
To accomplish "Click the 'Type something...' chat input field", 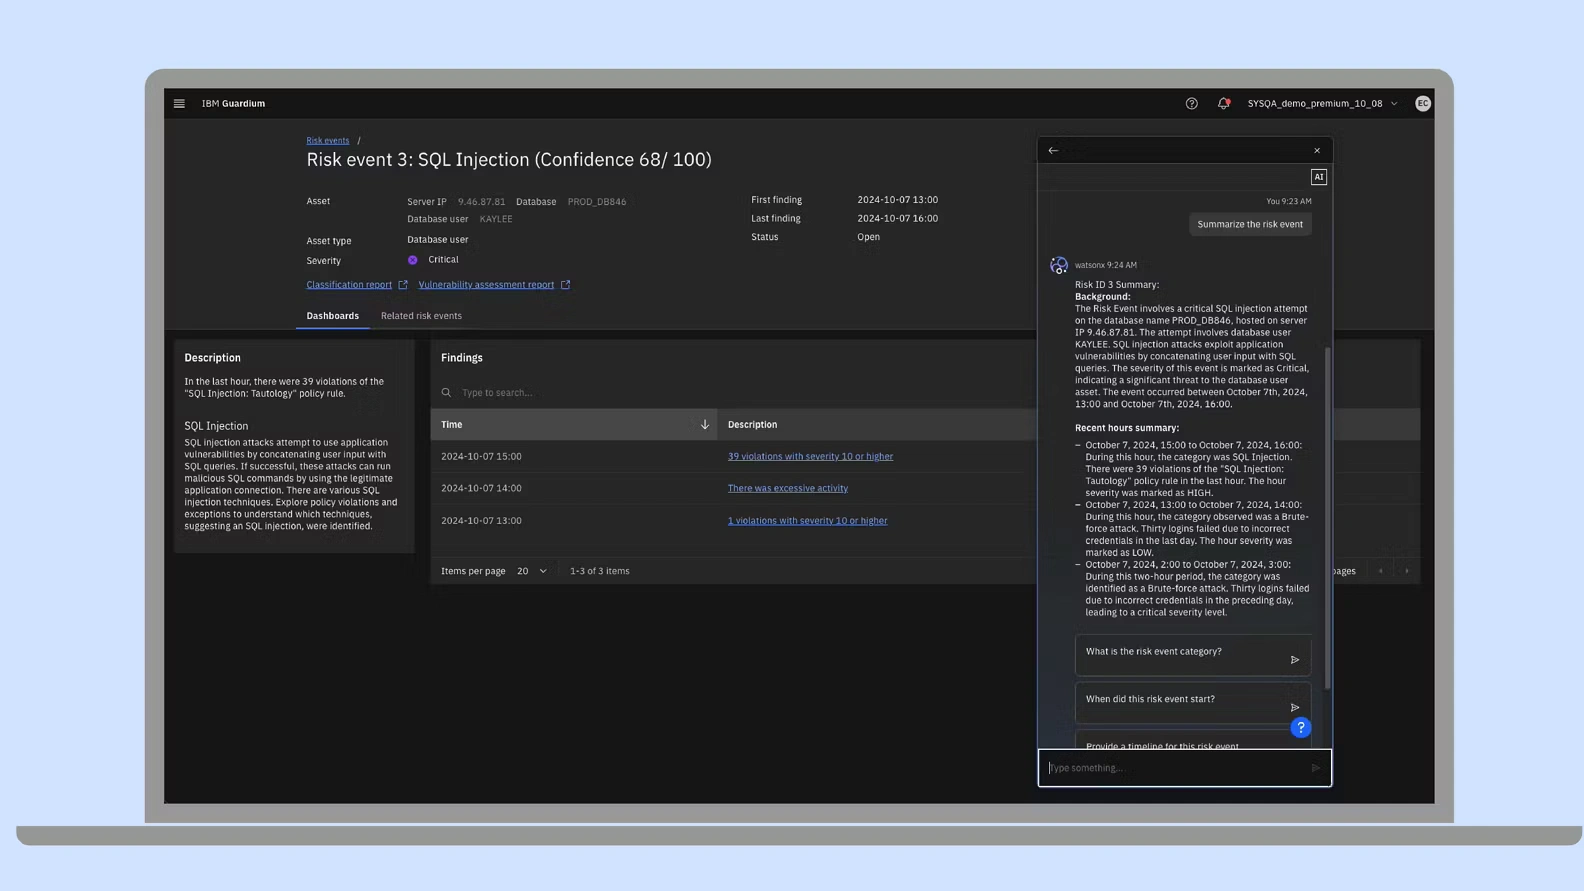I will [1176, 768].
